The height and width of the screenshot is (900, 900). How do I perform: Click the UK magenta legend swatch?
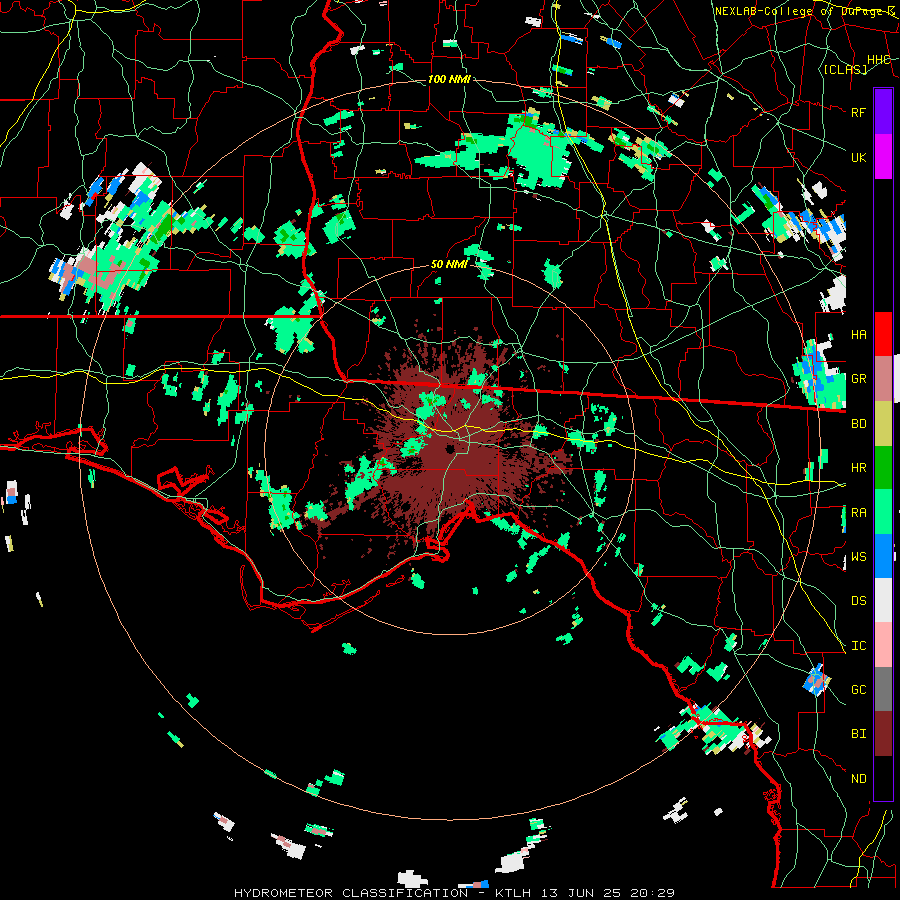pos(883,157)
